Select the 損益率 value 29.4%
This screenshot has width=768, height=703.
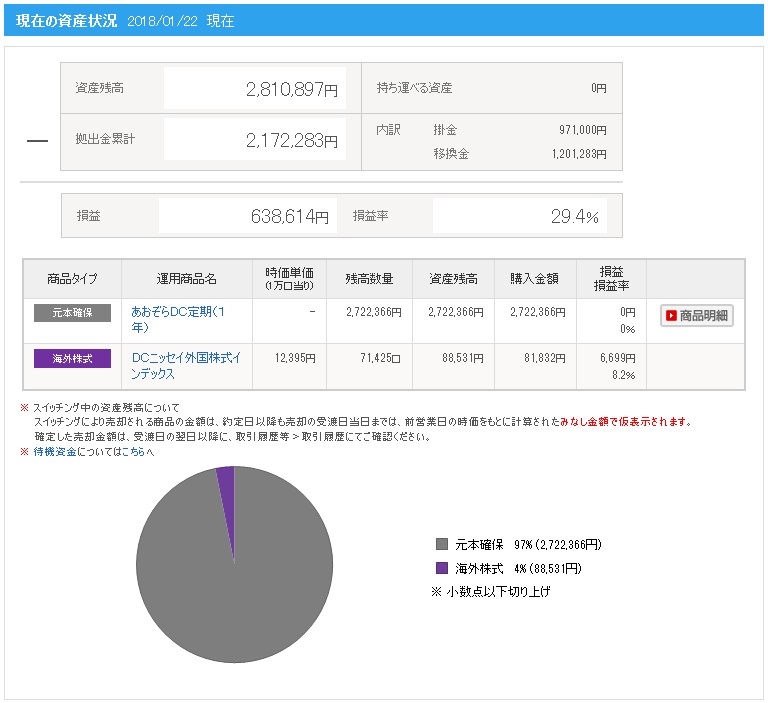tap(575, 216)
